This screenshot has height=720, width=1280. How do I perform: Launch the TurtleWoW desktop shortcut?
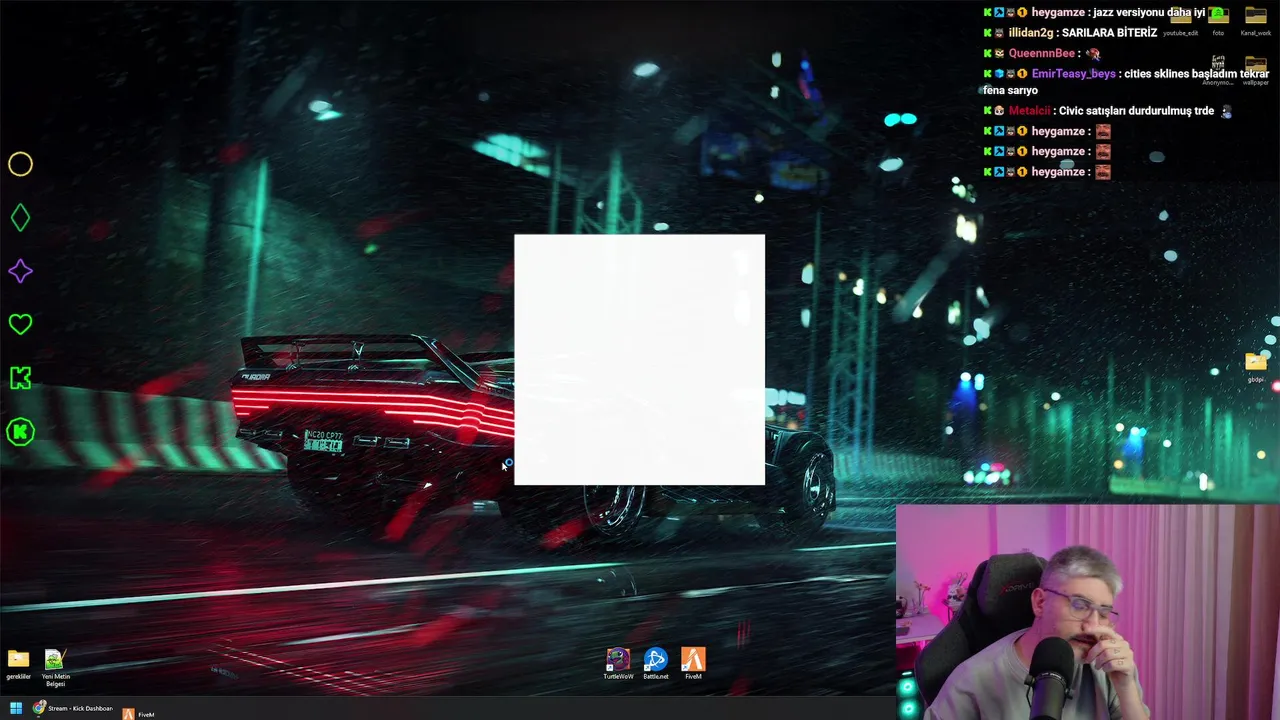pyautogui.click(x=618, y=664)
